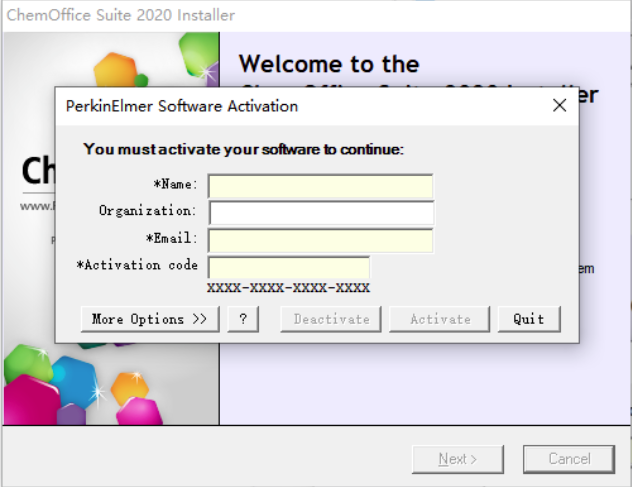
Task: Click the *Activation code label
Action: (137, 265)
